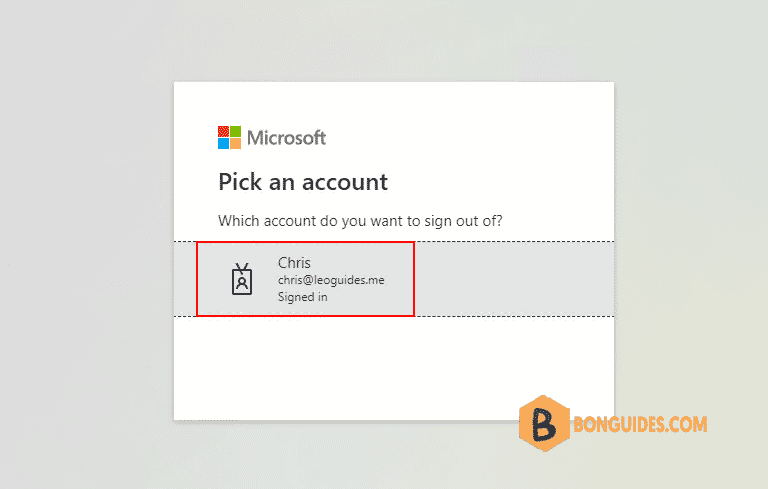Click the sign out question text
The width and height of the screenshot is (768, 489).
360,221
